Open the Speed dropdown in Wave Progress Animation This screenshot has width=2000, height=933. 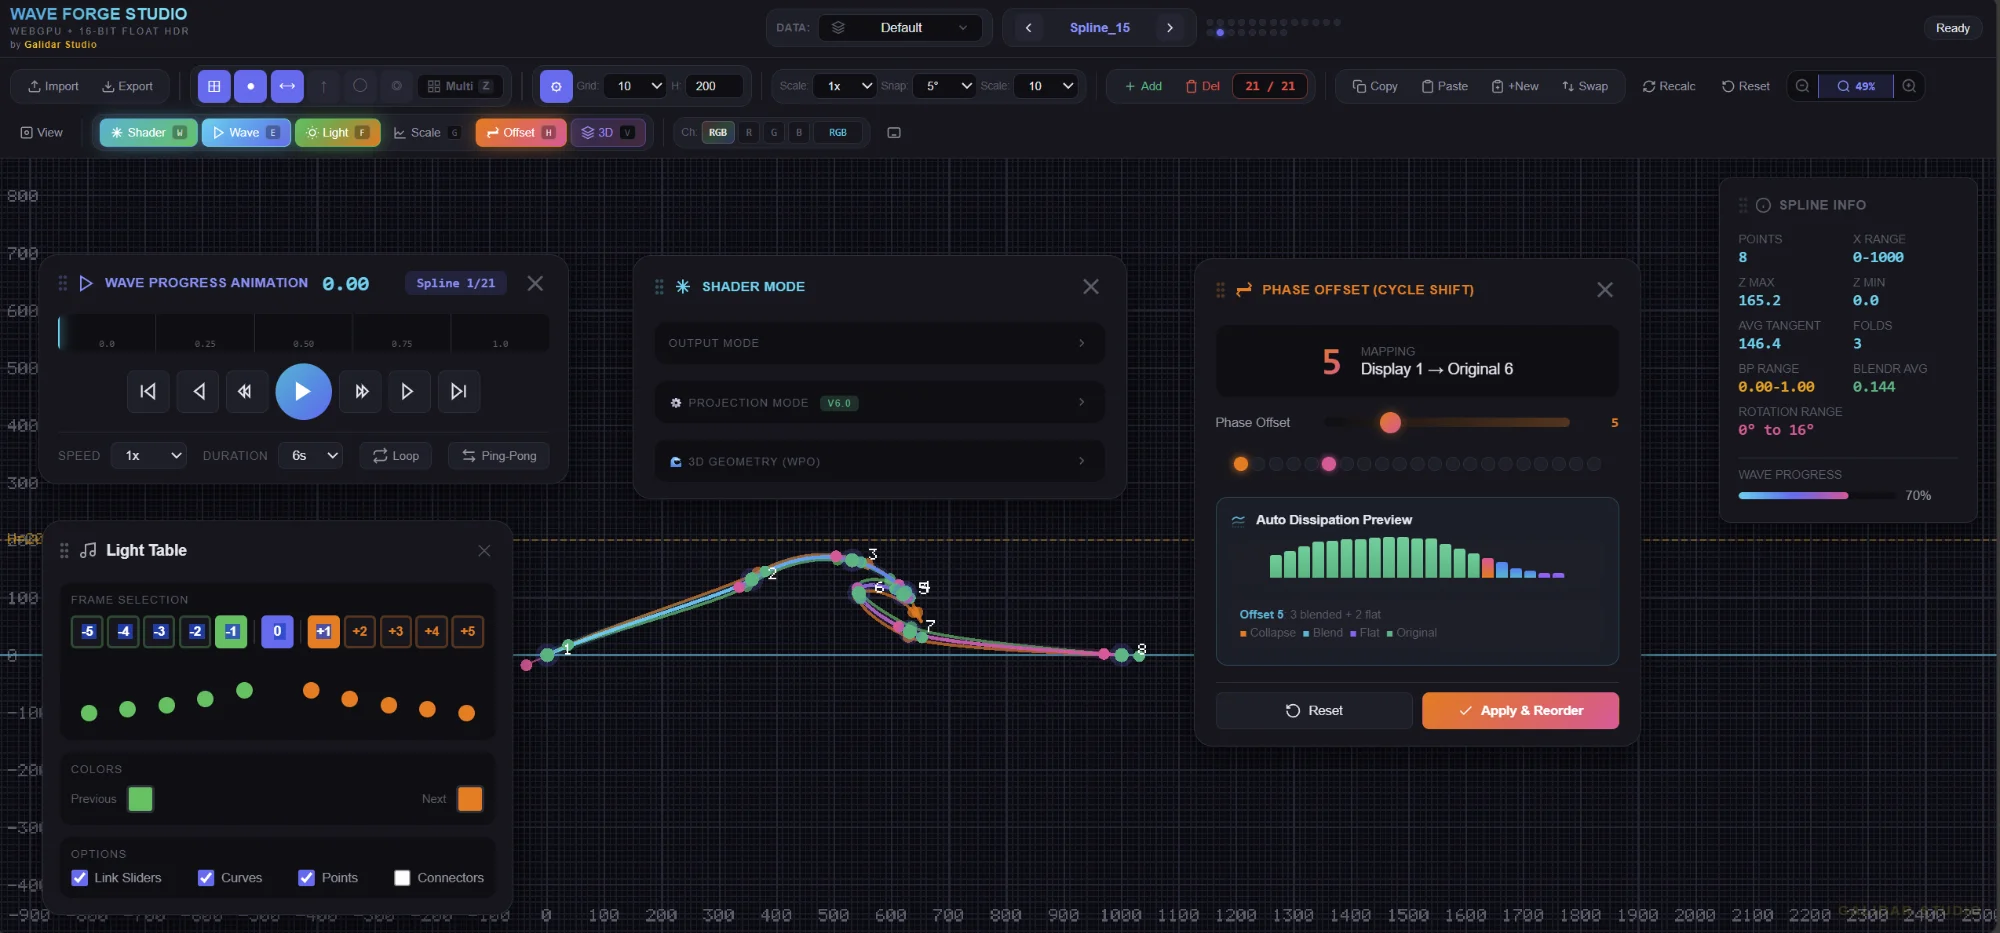[x=149, y=455]
